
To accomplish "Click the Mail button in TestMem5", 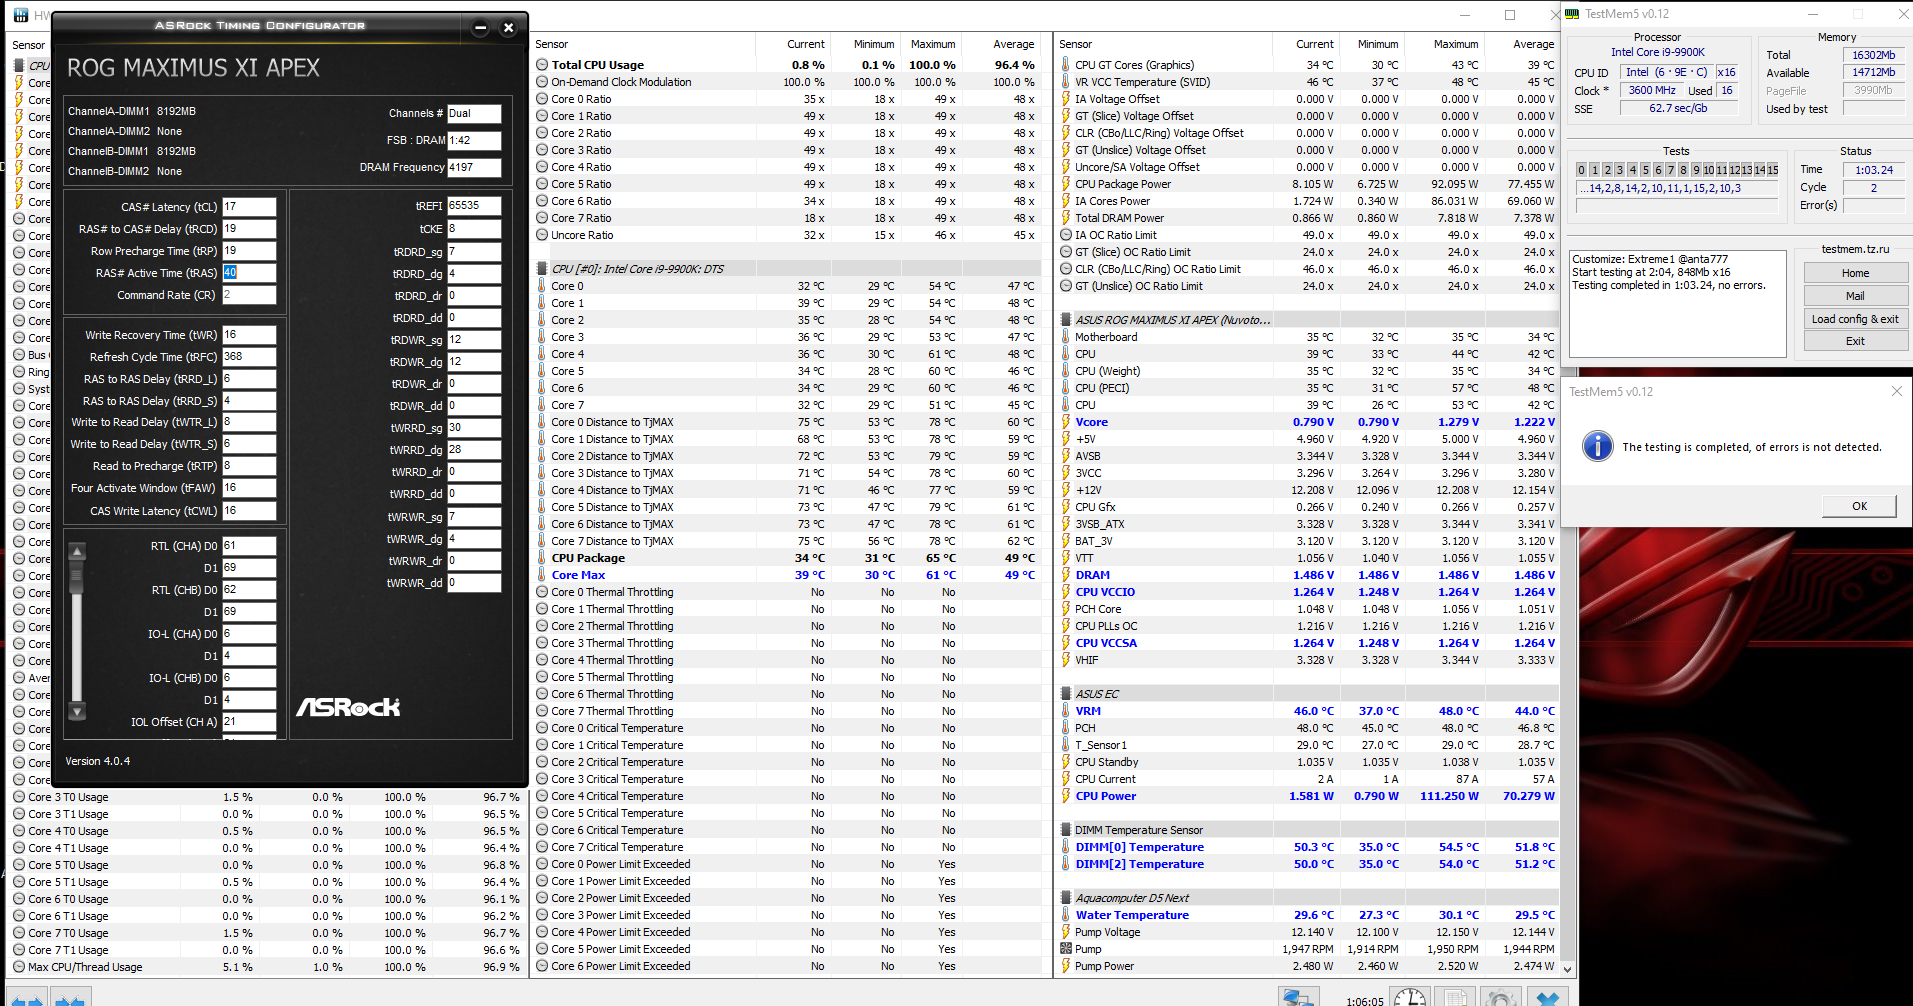I will (1855, 296).
